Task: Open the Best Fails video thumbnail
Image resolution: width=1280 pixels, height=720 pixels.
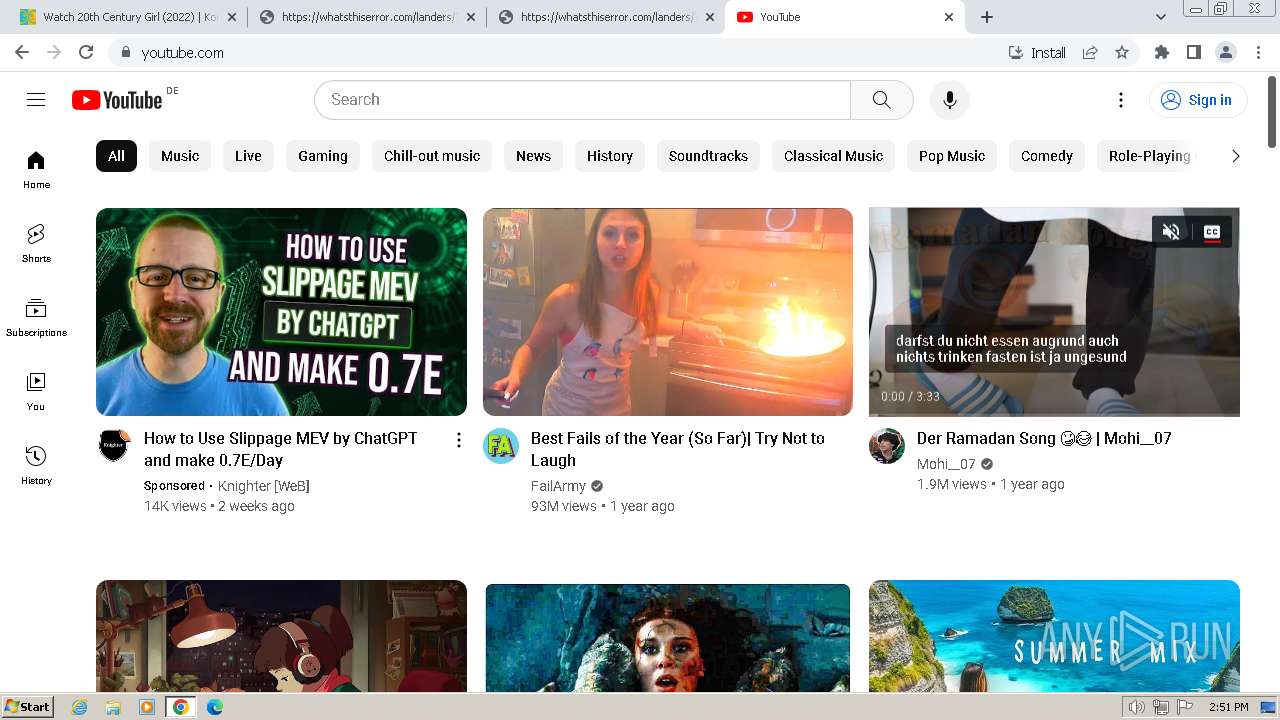Action: [668, 312]
